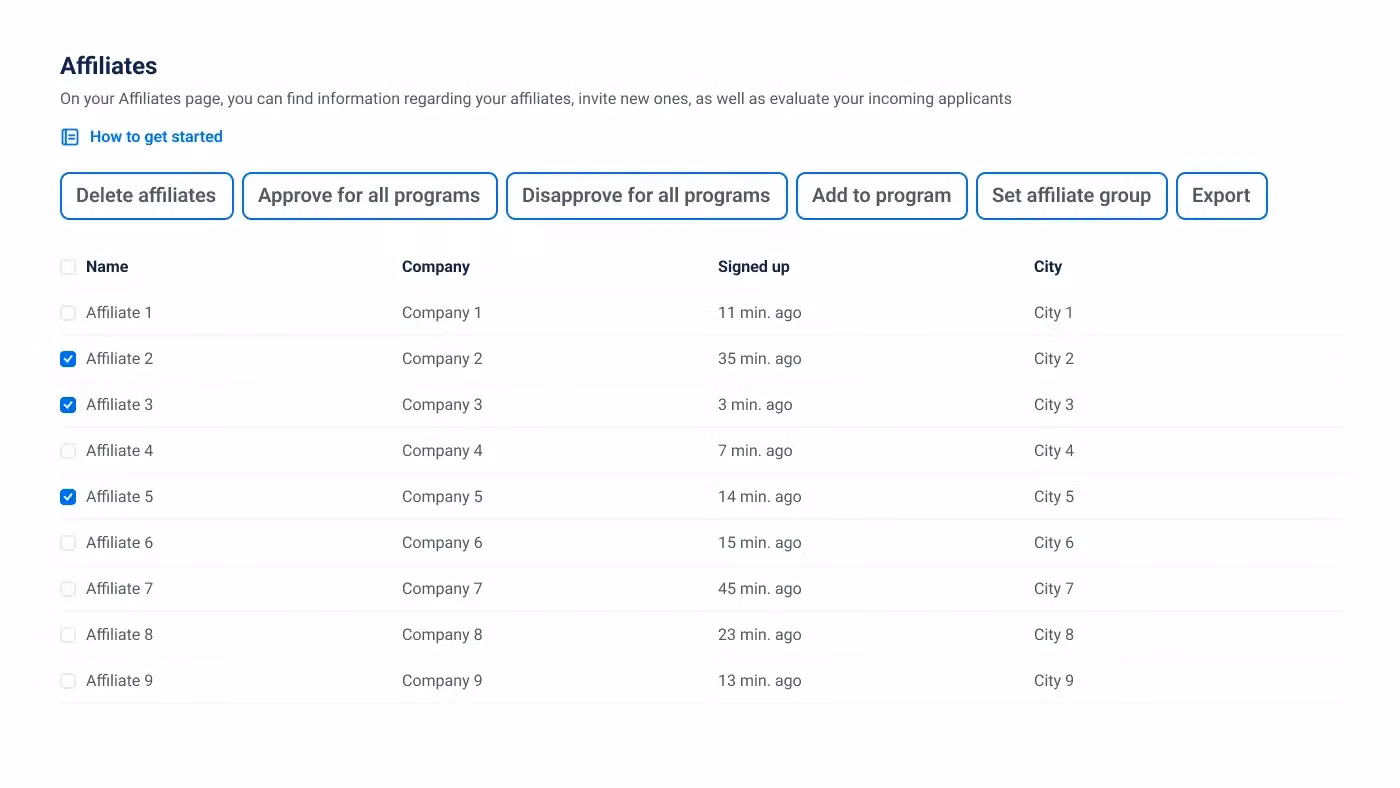Tick the Affiliate 6 checkbox

tap(68, 543)
